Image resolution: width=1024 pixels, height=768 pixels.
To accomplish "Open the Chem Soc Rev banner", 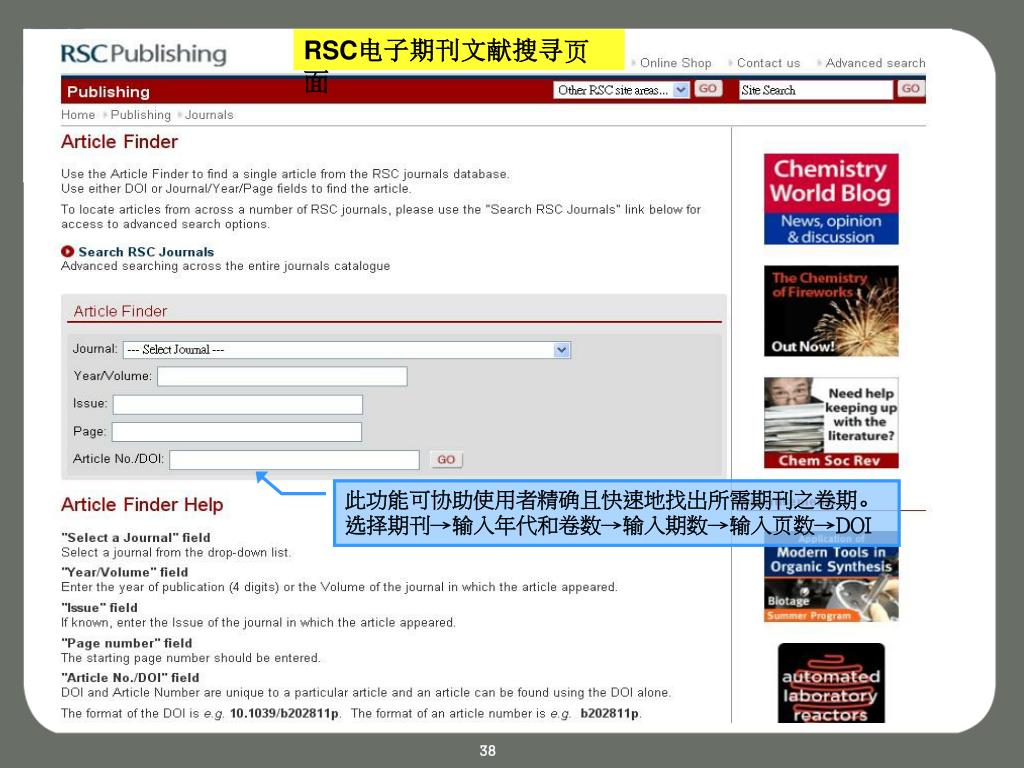I will [x=831, y=423].
